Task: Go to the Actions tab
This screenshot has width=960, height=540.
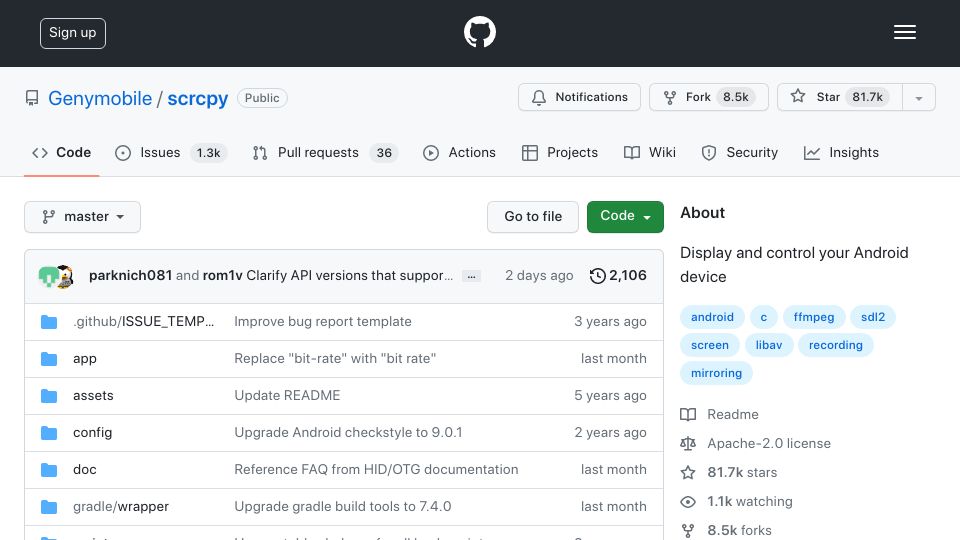Action: [459, 152]
